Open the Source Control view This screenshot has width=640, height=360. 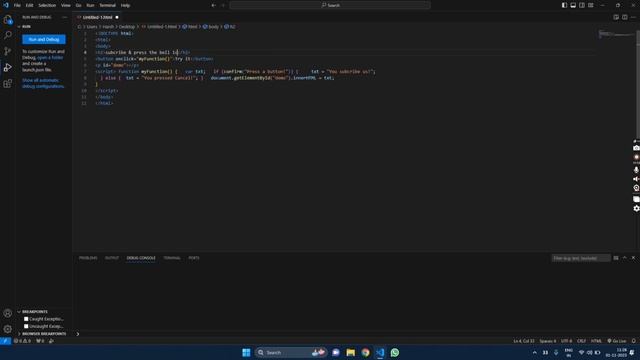click(7, 51)
